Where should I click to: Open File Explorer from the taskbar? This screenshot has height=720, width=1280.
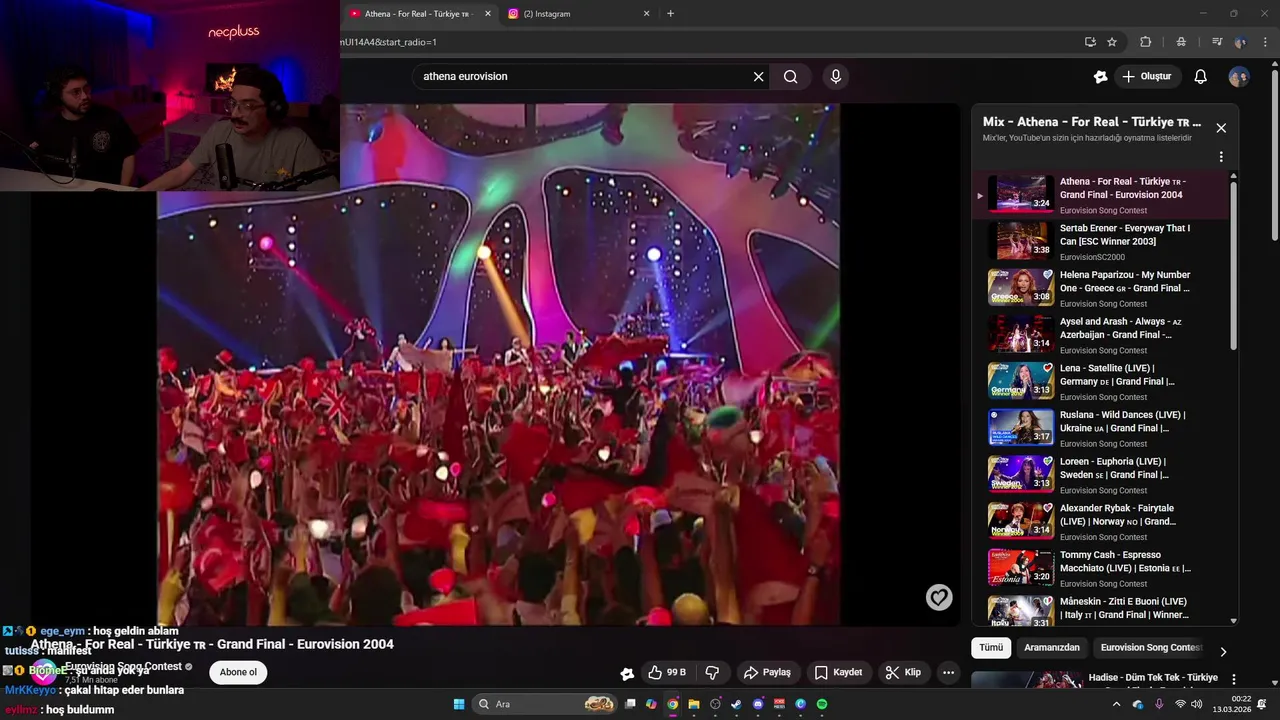point(693,704)
